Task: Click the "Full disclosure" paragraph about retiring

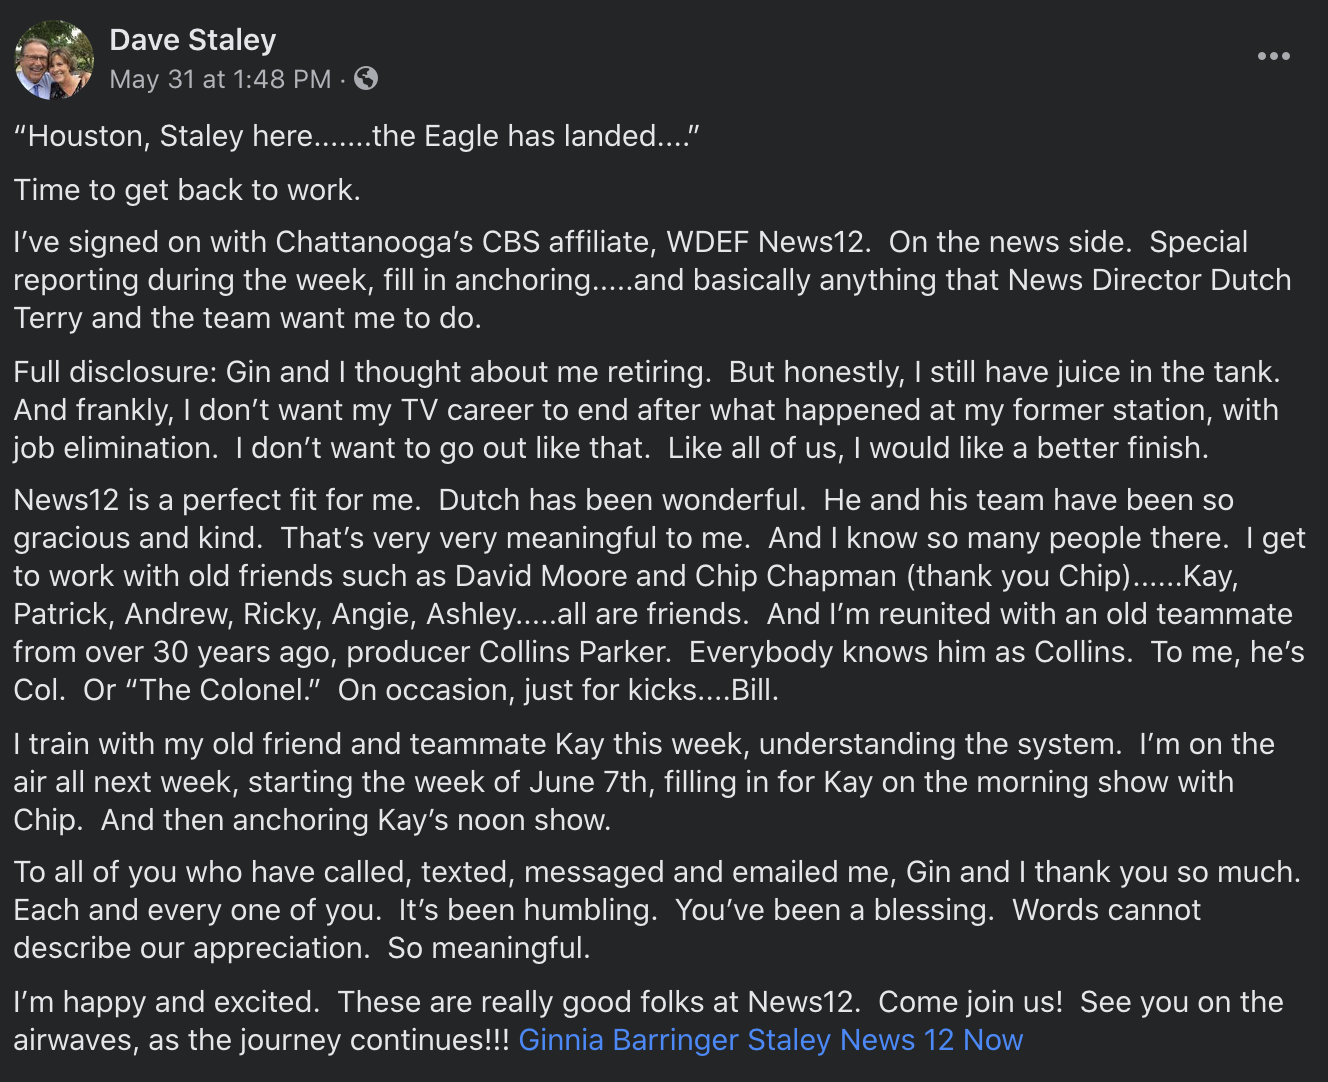Action: click(x=647, y=410)
